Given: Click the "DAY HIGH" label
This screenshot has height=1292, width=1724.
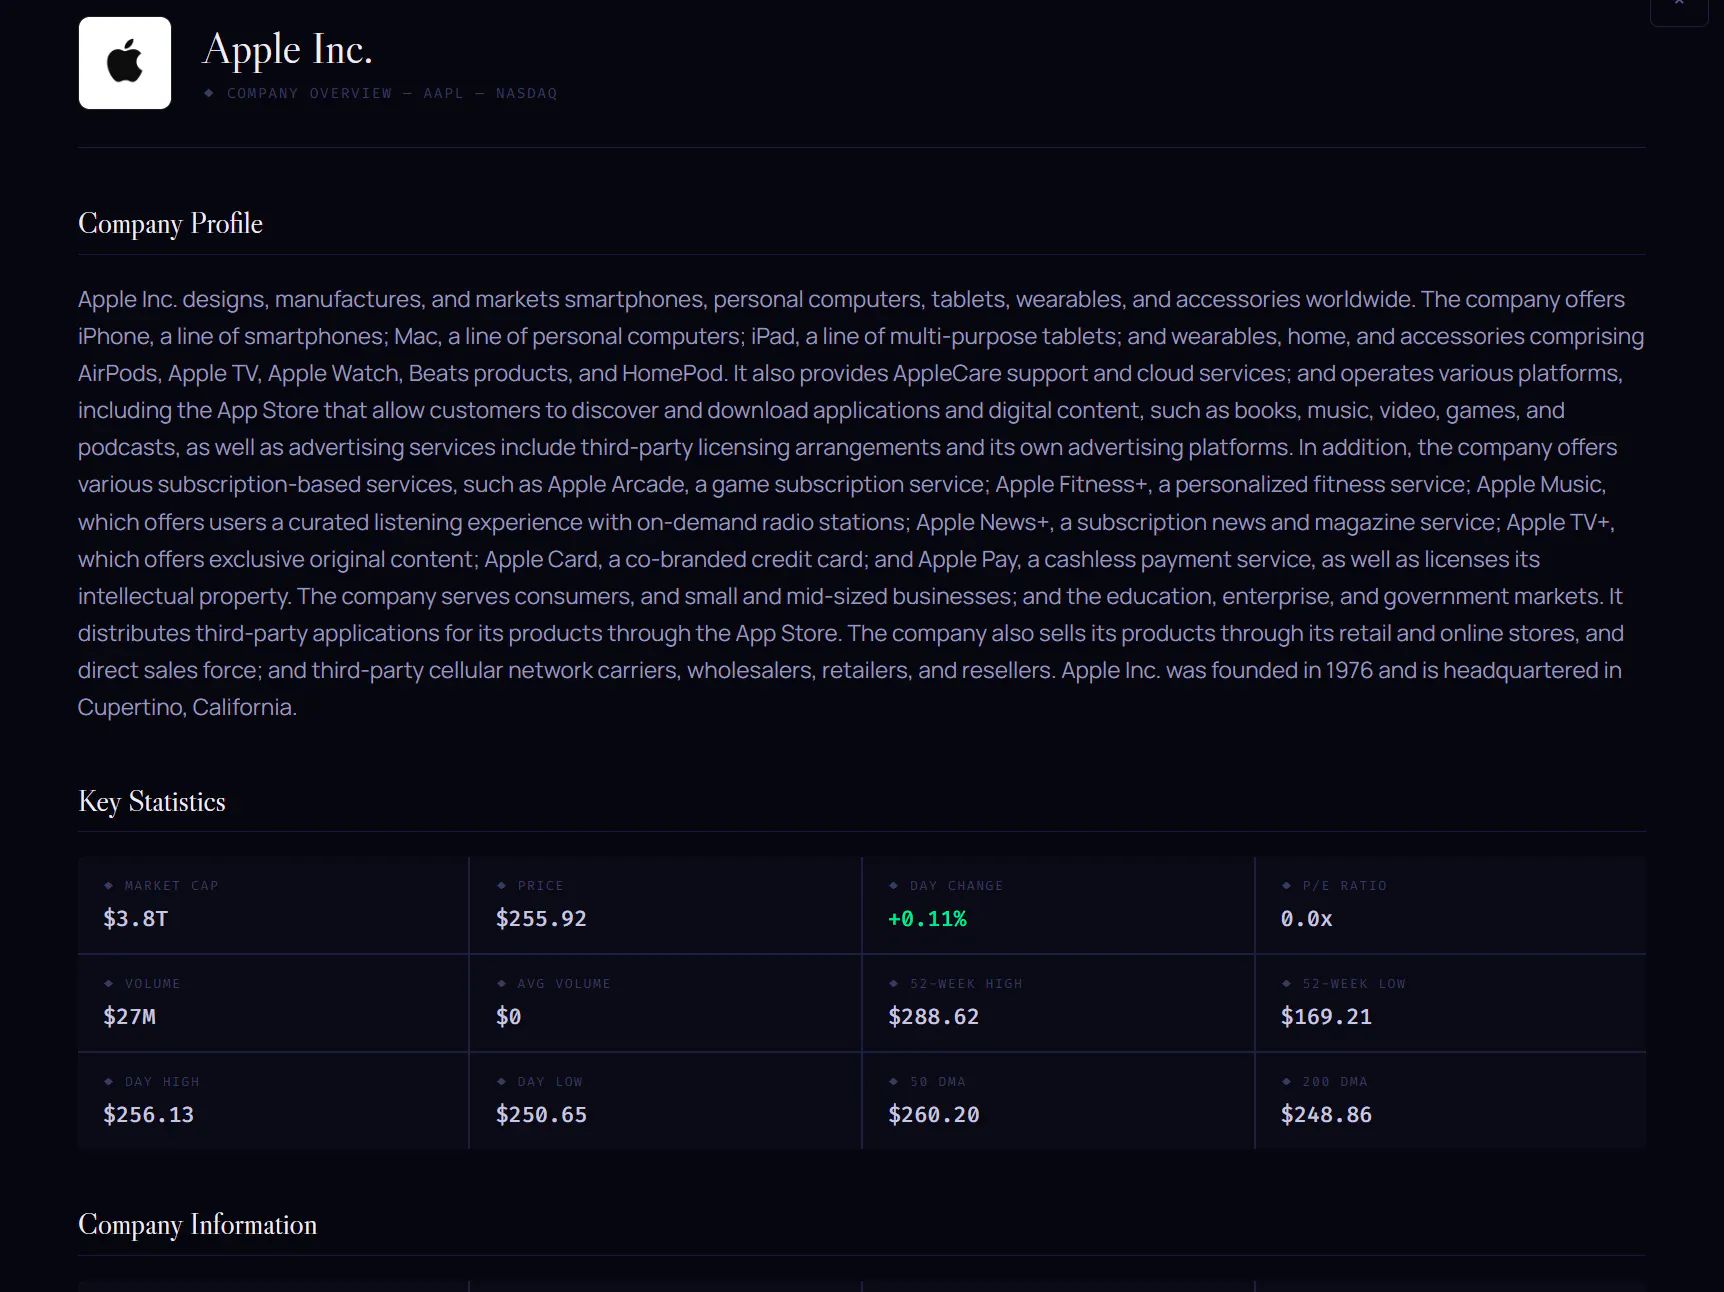Looking at the screenshot, I should point(162,1082).
